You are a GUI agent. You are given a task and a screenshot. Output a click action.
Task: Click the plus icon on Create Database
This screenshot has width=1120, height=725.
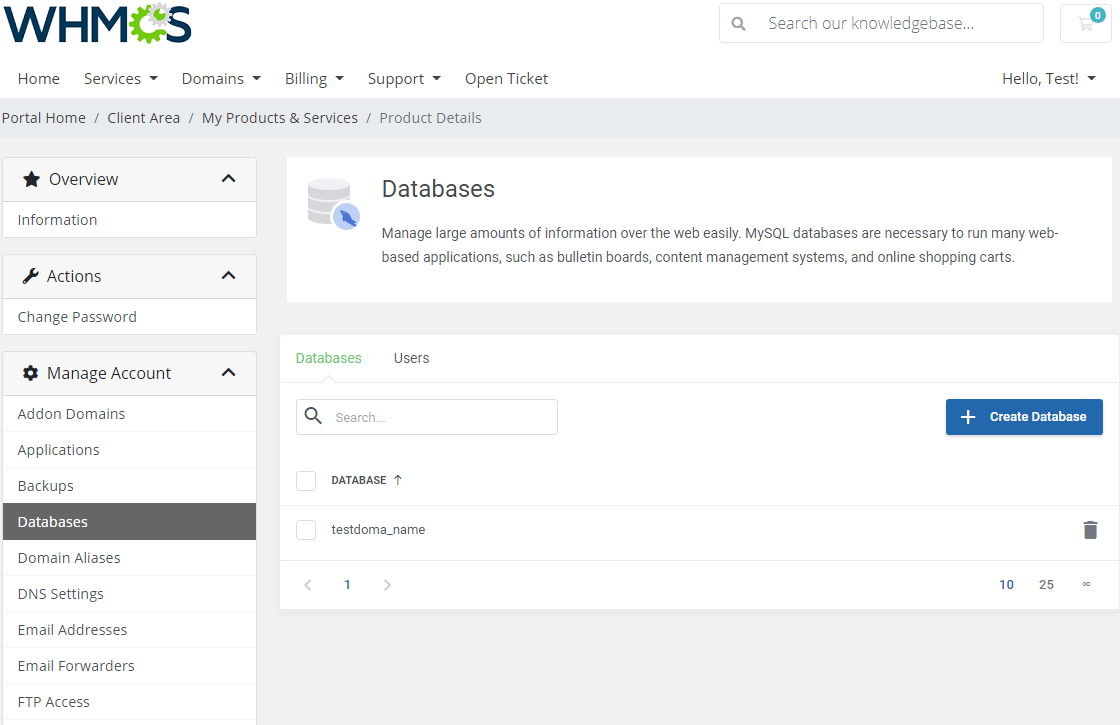pyautogui.click(x=968, y=417)
